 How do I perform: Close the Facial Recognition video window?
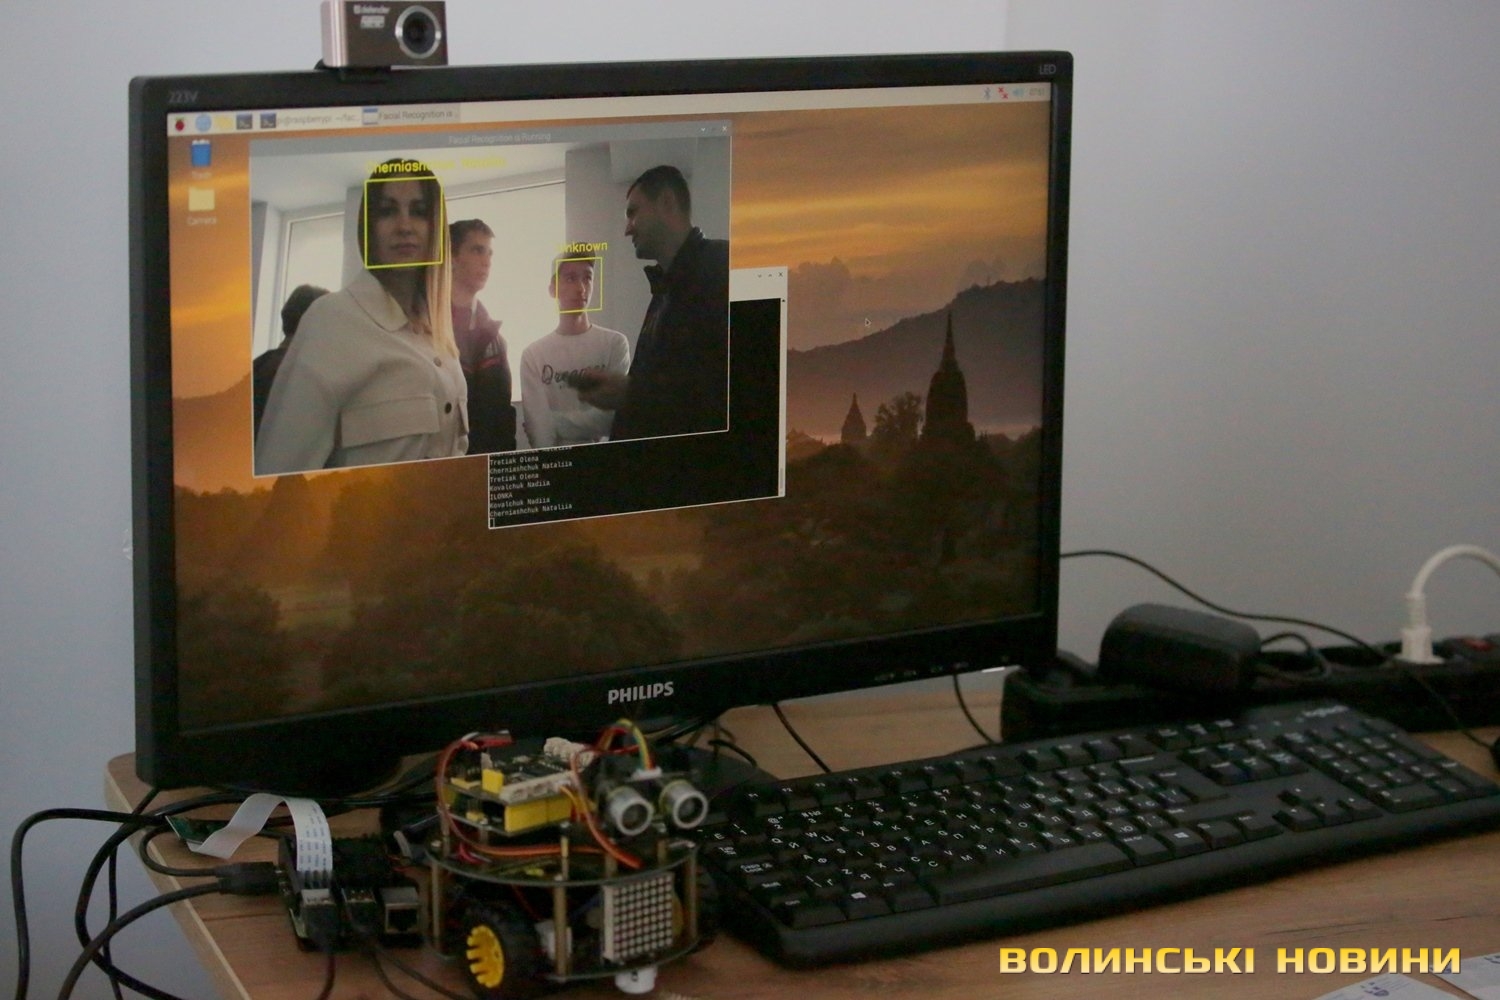click(x=724, y=129)
